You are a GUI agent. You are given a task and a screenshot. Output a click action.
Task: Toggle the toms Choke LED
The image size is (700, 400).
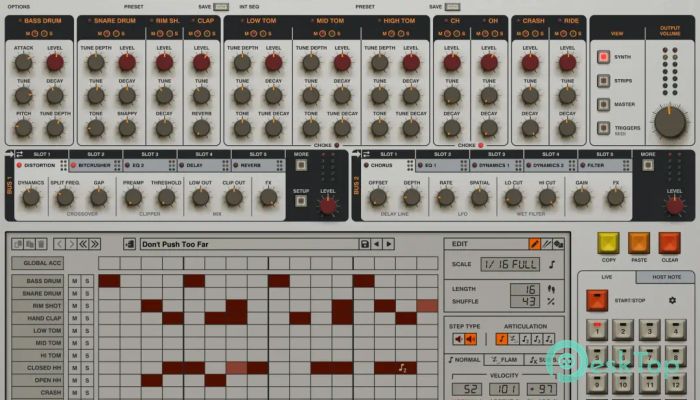pos(337,145)
